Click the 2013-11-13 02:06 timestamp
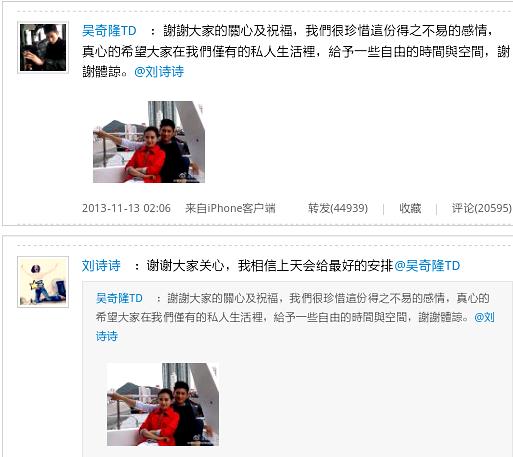This screenshot has width=513, height=457. click(126, 208)
